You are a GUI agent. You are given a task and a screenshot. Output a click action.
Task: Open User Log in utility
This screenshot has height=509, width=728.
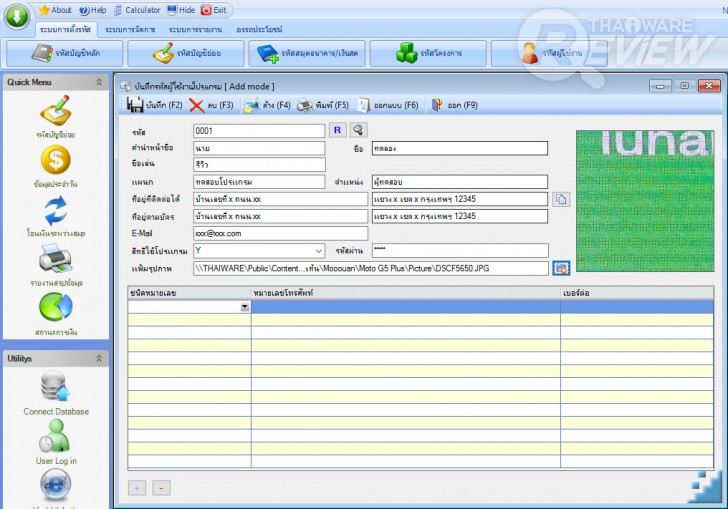[x=56, y=442]
